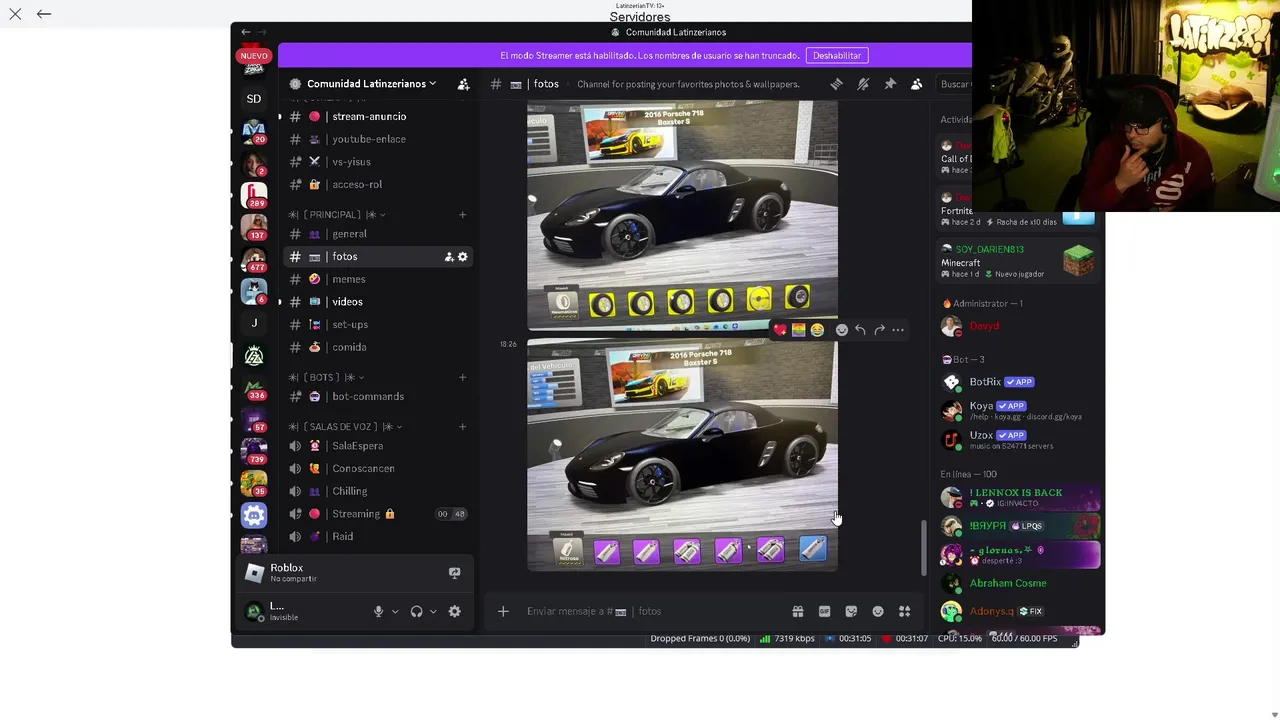This screenshot has width=1280, height=720.
Task: Open add reaction emoji picker on message
Action: pyautogui.click(x=842, y=330)
